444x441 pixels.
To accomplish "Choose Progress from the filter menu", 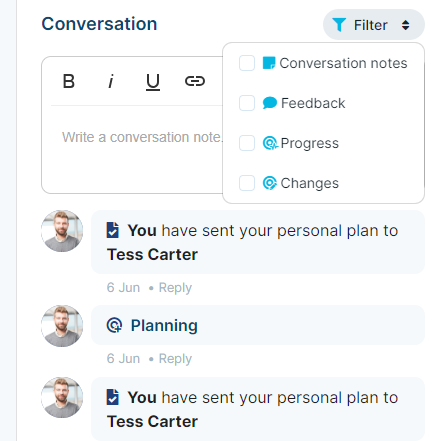I will (309, 143).
